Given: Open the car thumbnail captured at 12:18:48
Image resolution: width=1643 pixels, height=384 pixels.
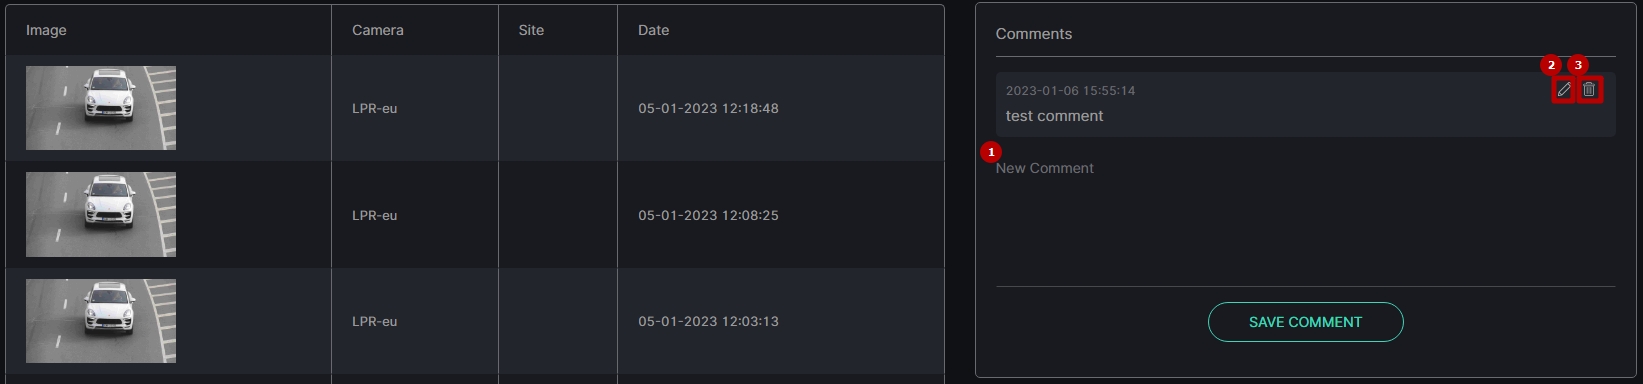Looking at the screenshot, I should click(101, 108).
